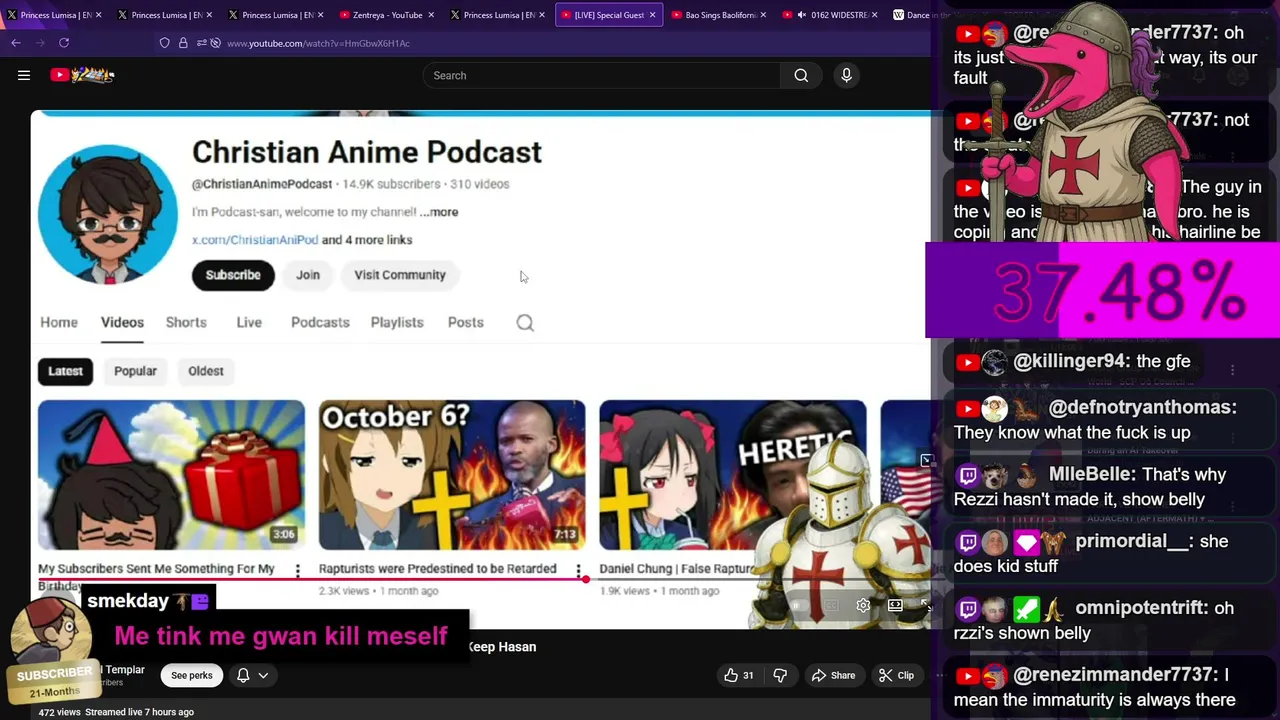Reload the page with the refresh icon
The width and height of the screenshot is (1280, 720).
[x=64, y=43]
